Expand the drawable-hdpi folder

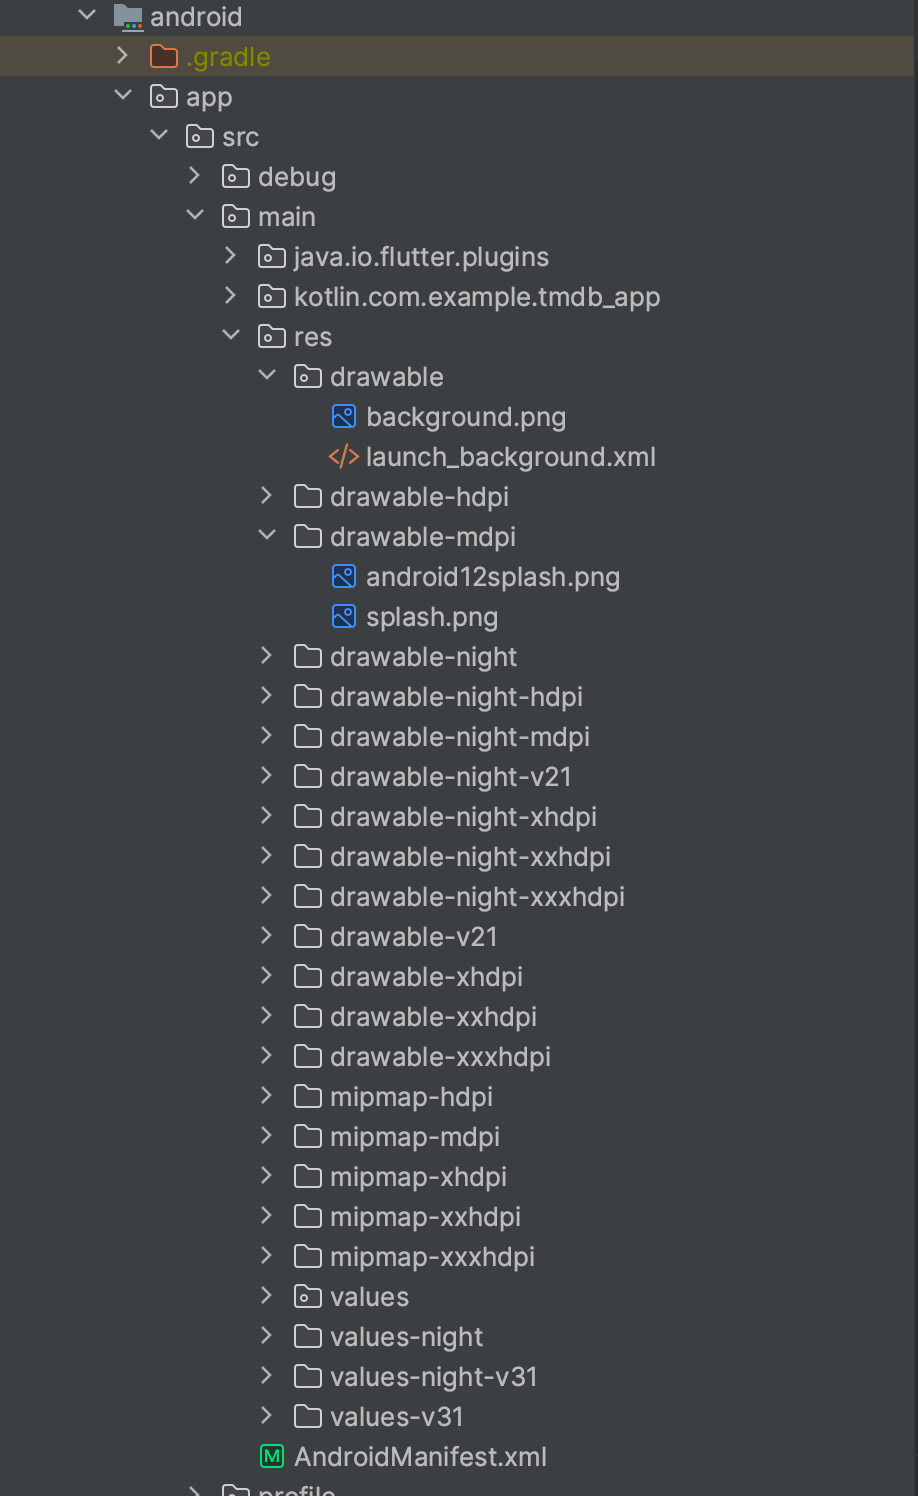(266, 496)
